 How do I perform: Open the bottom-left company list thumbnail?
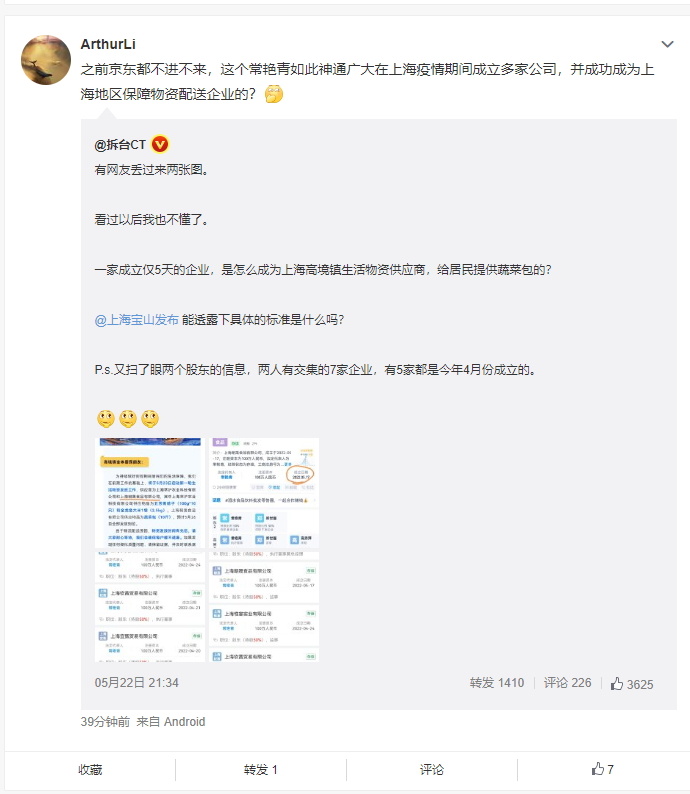tap(150, 607)
